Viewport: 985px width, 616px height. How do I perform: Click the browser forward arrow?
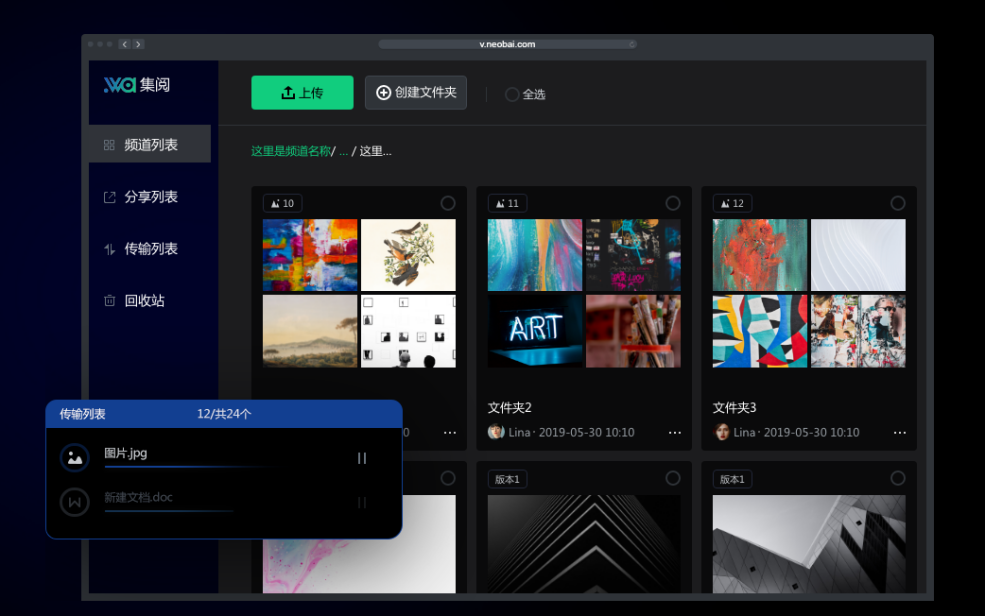pyautogui.click(x=138, y=44)
